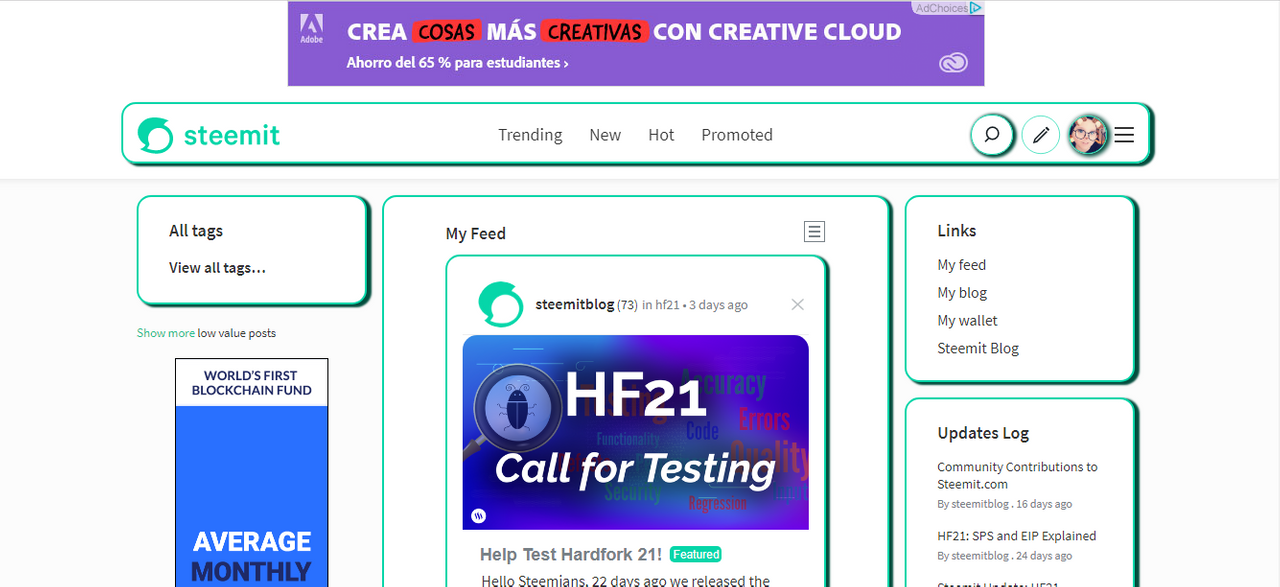Click the steemitblog avatar icon on post
1280x587 pixels.
click(x=501, y=305)
